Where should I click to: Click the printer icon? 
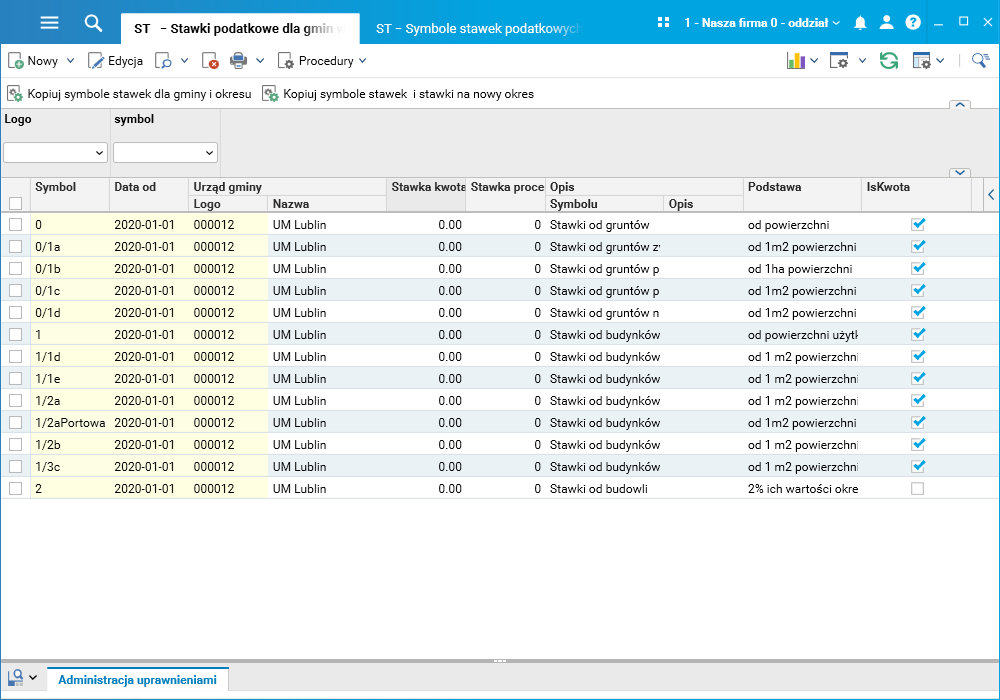pos(239,61)
